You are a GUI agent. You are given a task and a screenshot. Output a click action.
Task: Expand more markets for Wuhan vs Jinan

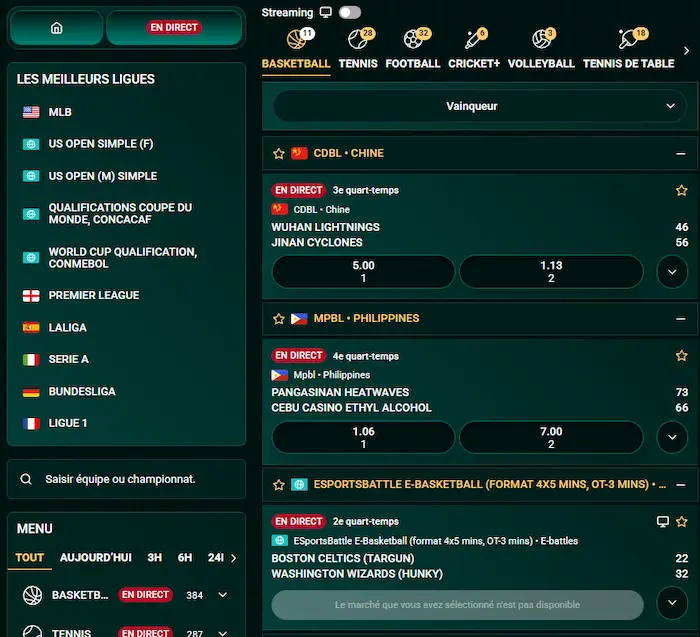[x=672, y=272]
